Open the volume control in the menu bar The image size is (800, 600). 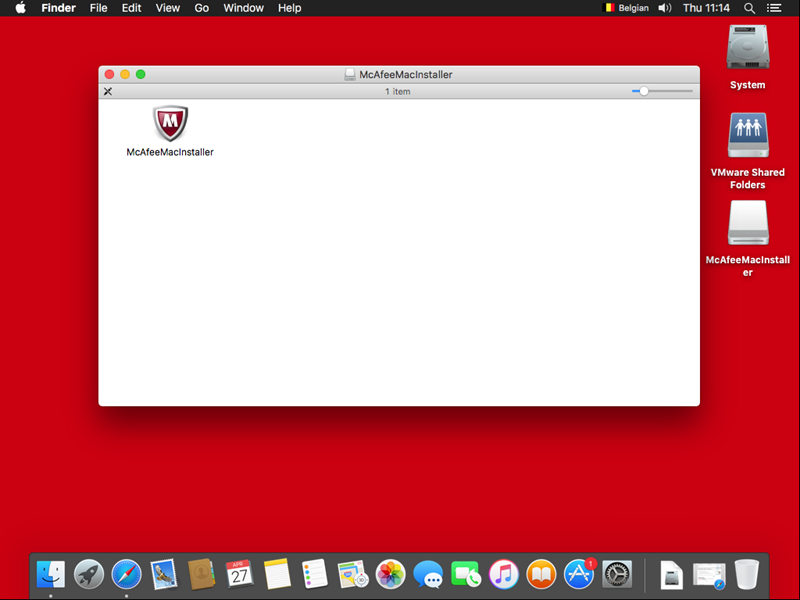[665, 8]
